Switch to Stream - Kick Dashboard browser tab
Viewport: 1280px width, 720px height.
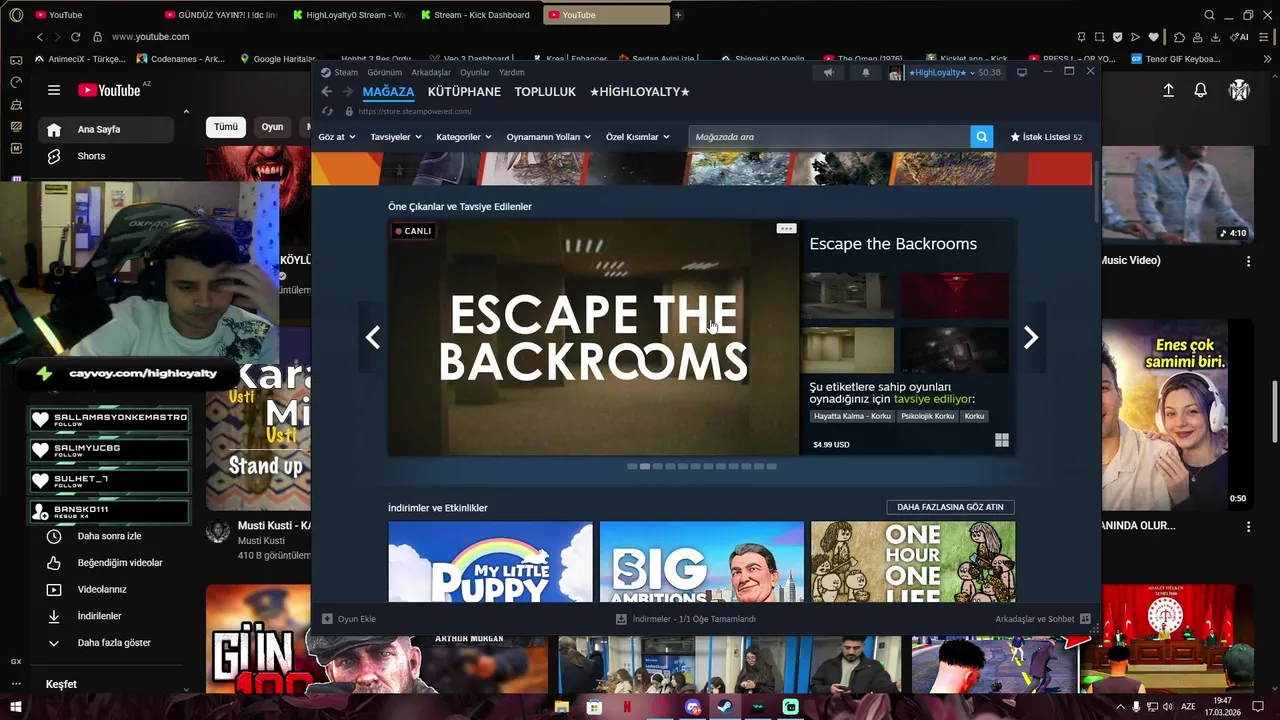coord(475,15)
